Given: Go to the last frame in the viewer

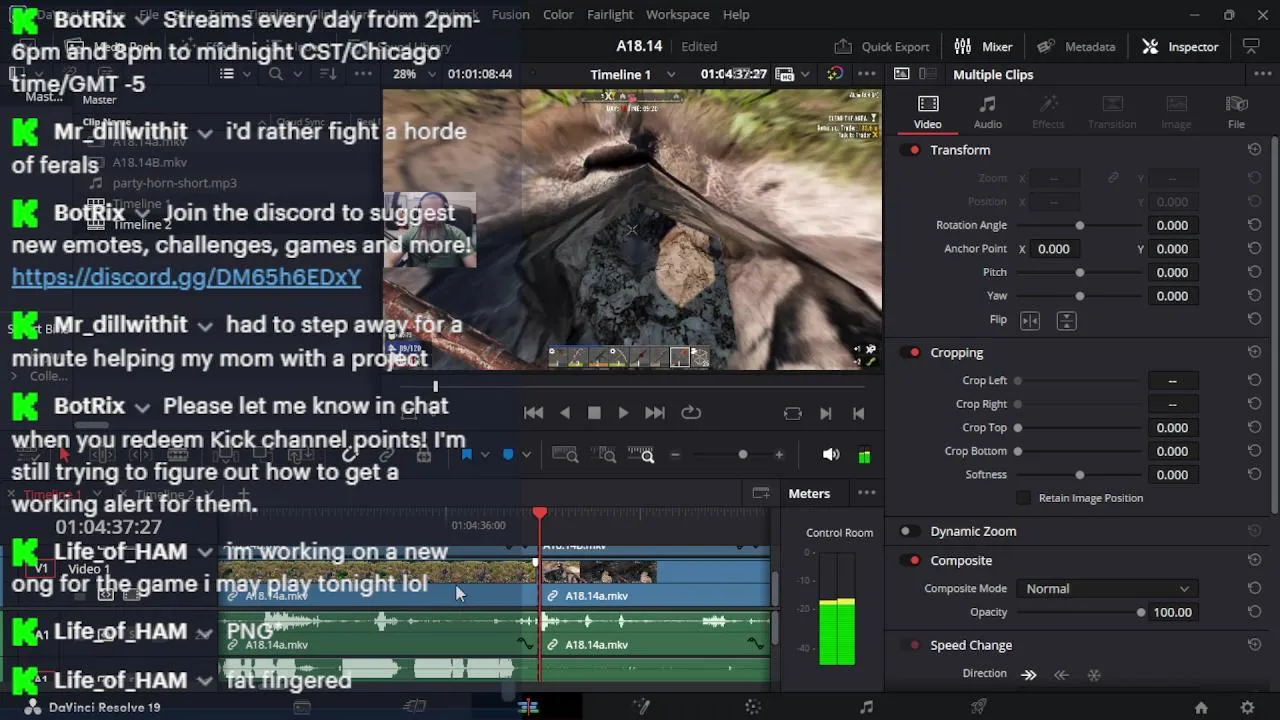Looking at the screenshot, I should click(655, 413).
